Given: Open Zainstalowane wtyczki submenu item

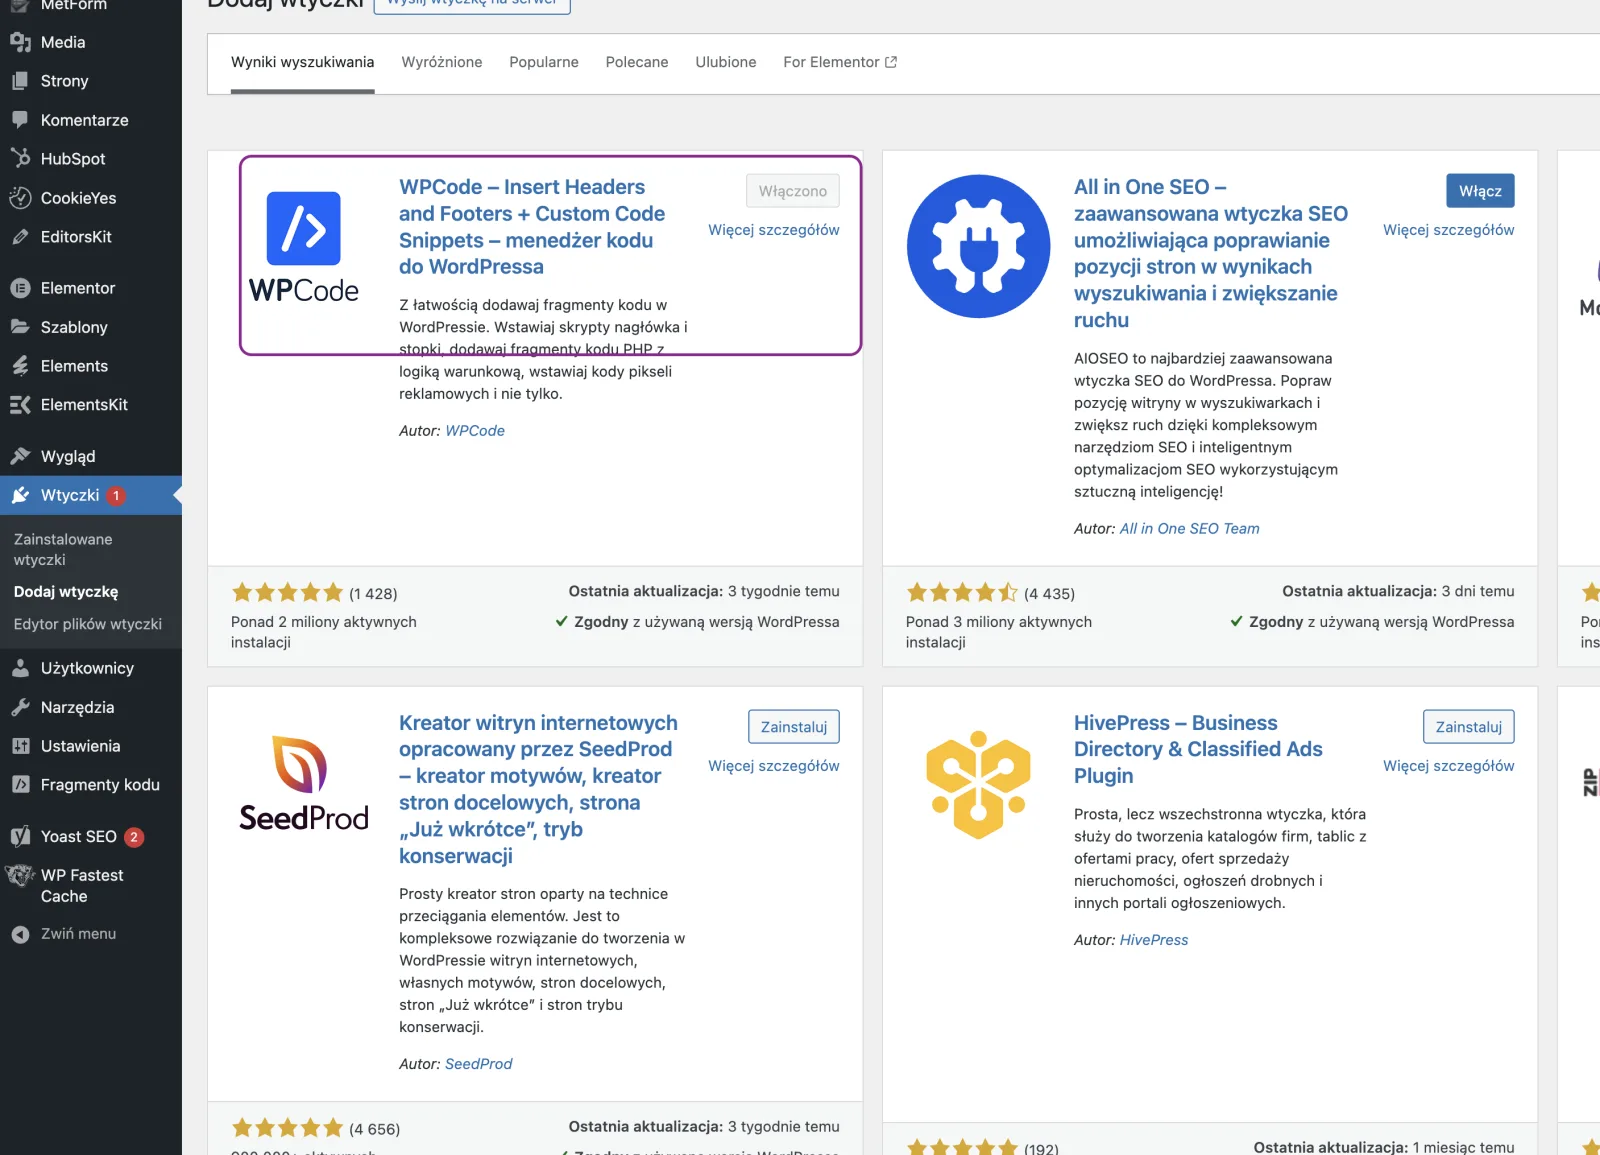Looking at the screenshot, I should [x=63, y=549].
